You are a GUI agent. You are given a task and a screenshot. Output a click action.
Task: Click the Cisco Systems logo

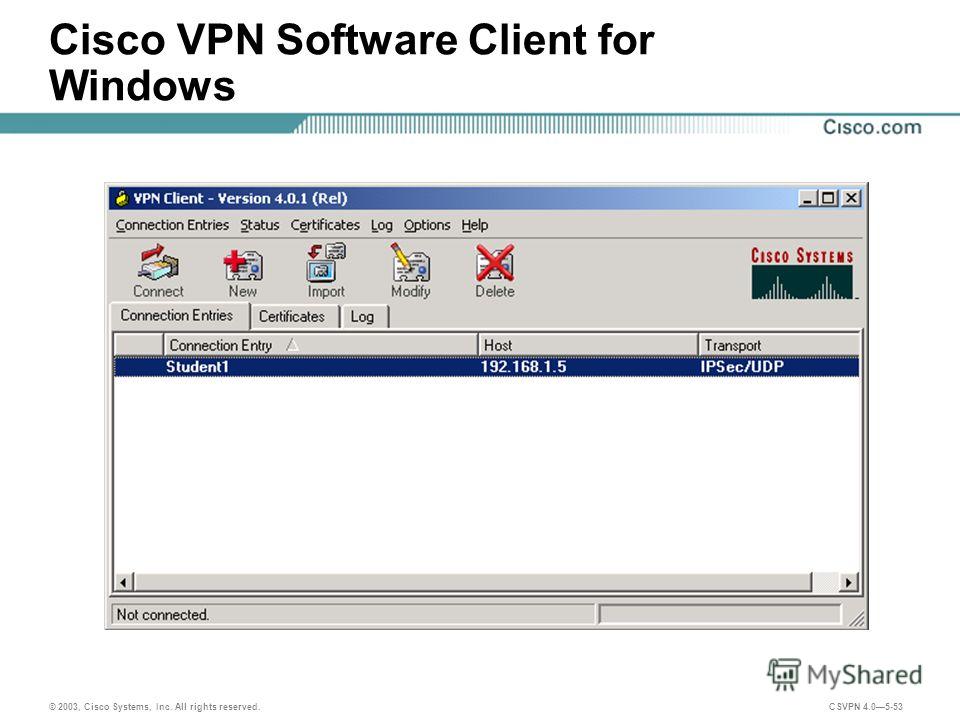click(802, 272)
